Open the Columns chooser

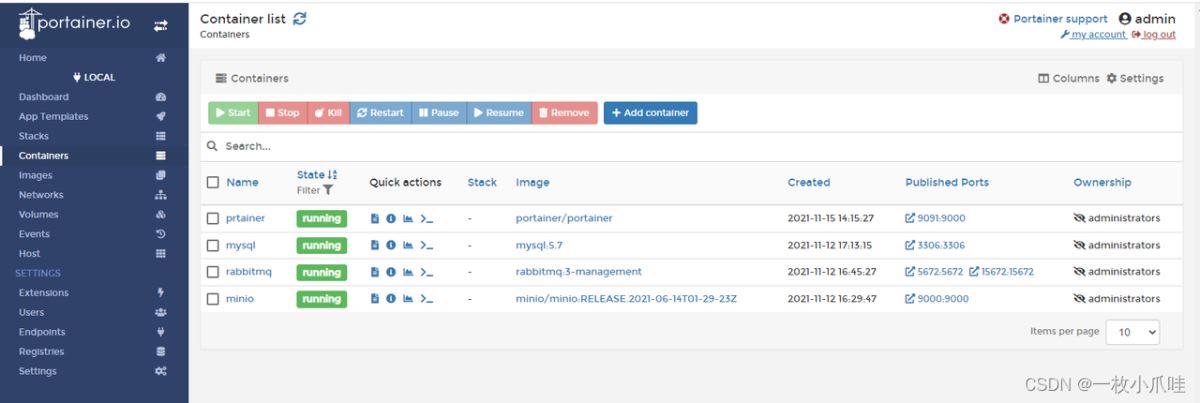[1069, 78]
